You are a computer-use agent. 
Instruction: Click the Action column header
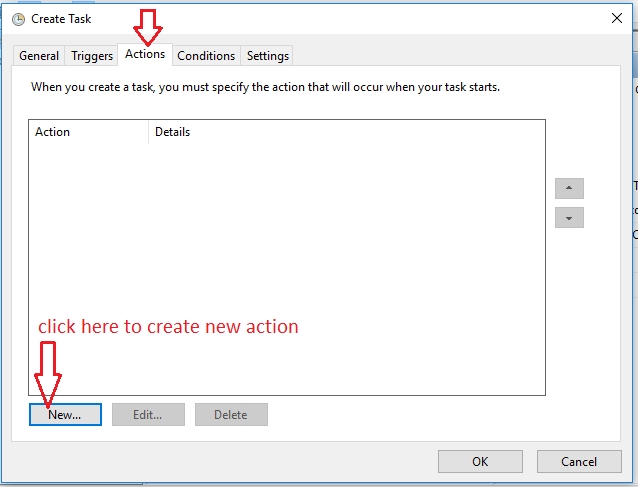(88, 132)
